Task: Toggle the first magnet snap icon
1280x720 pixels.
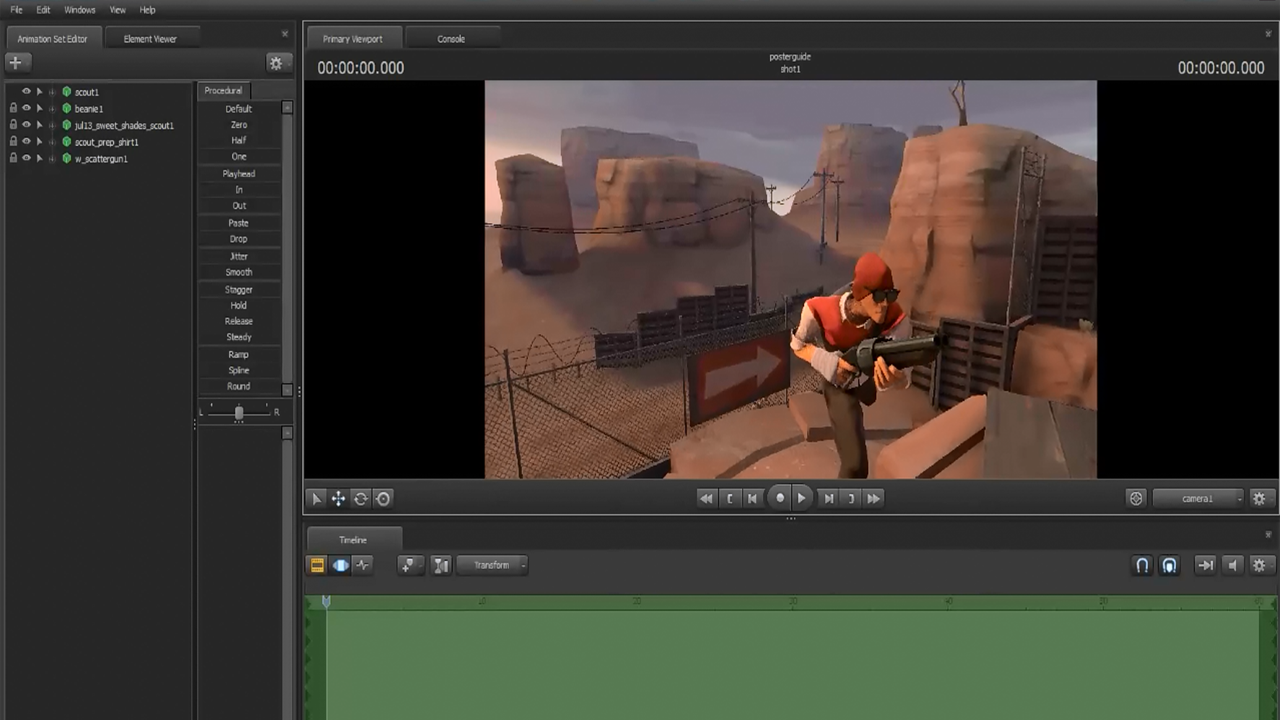Action: tap(1142, 565)
